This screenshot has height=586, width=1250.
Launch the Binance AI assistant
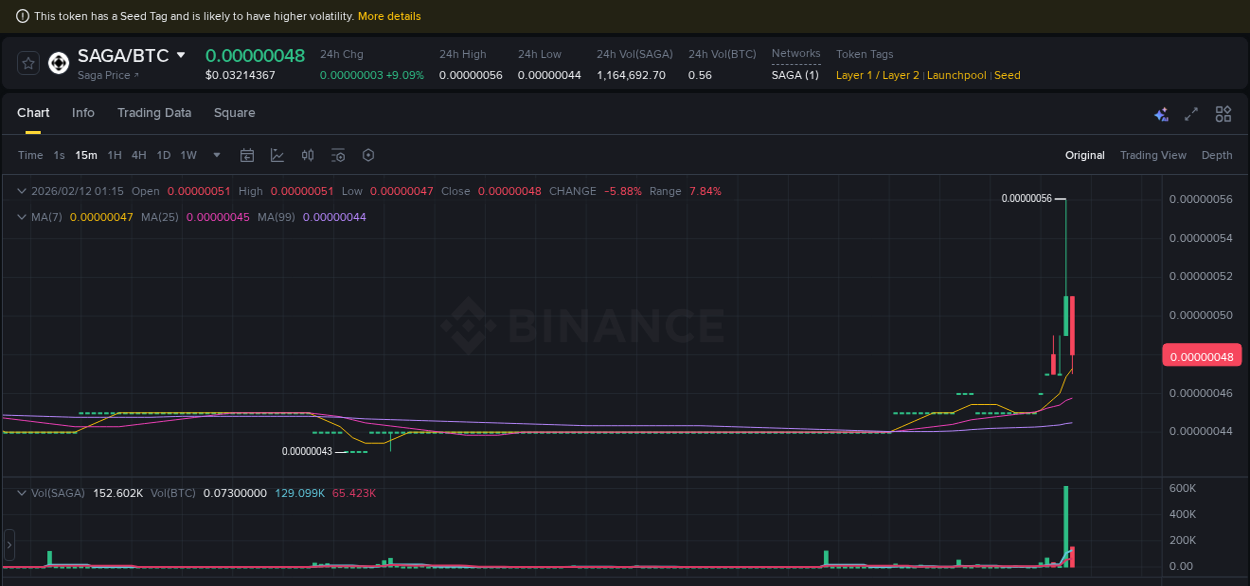tap(1161, 114)
